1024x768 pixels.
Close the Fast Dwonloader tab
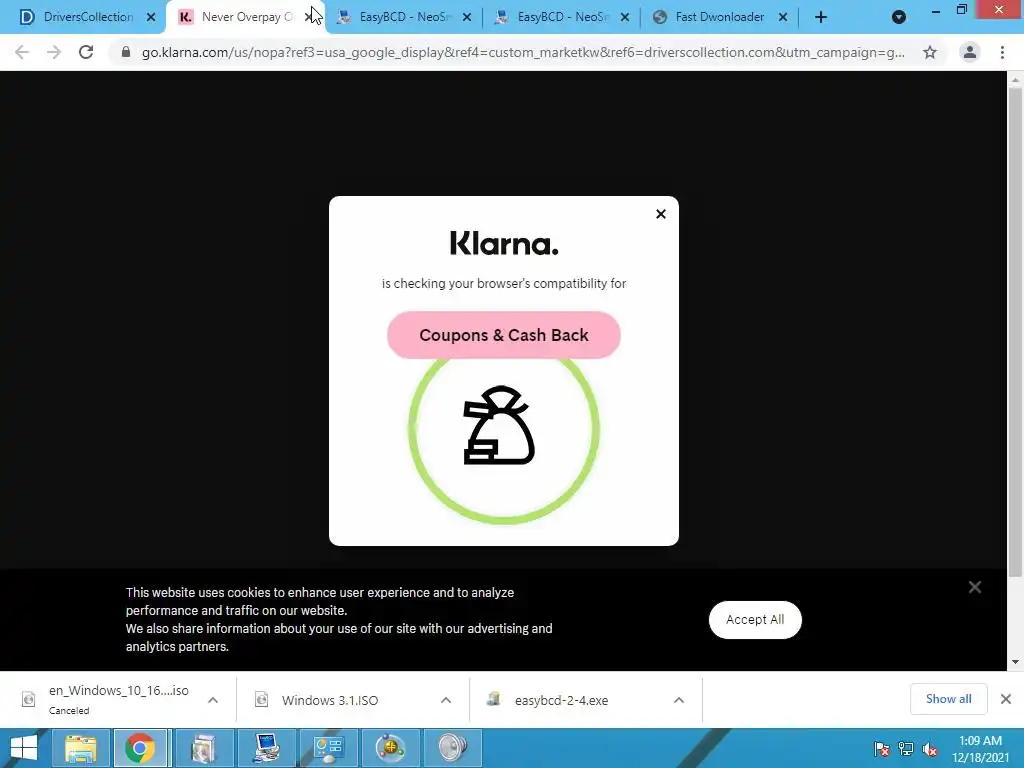(x=783, y=18)
